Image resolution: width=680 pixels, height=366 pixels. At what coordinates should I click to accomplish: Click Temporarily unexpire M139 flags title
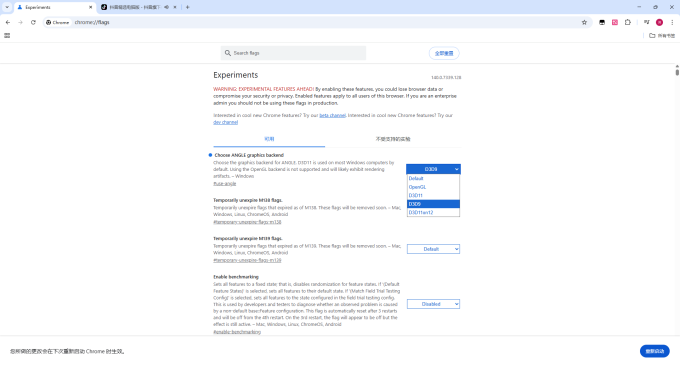[248, 239]
